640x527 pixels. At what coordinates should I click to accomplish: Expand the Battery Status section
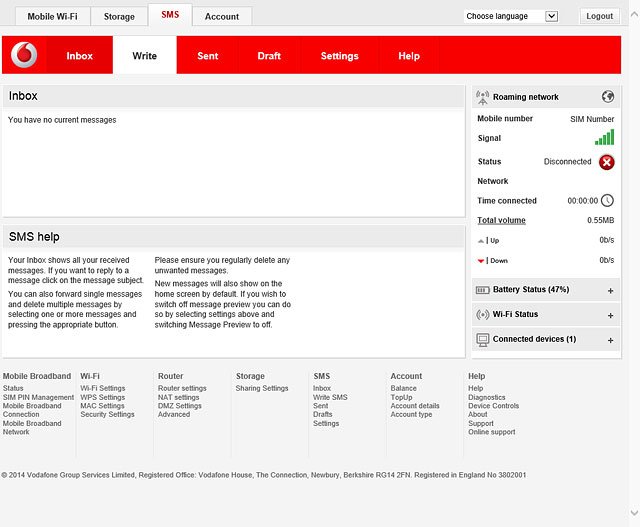[x=610, y=291]
